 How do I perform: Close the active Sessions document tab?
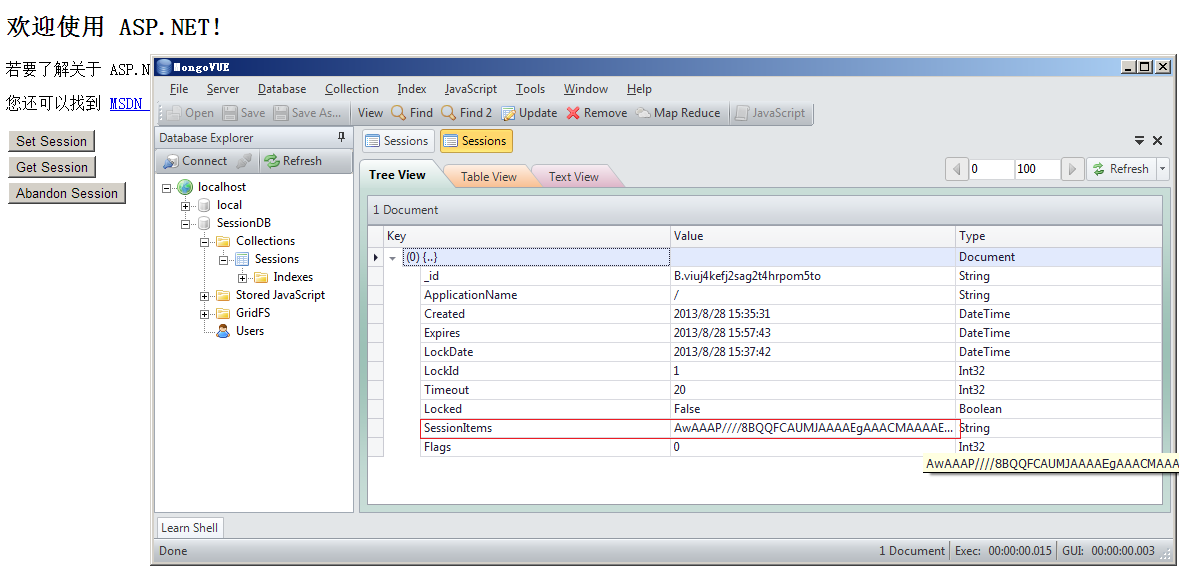[x=1158, y=140]
